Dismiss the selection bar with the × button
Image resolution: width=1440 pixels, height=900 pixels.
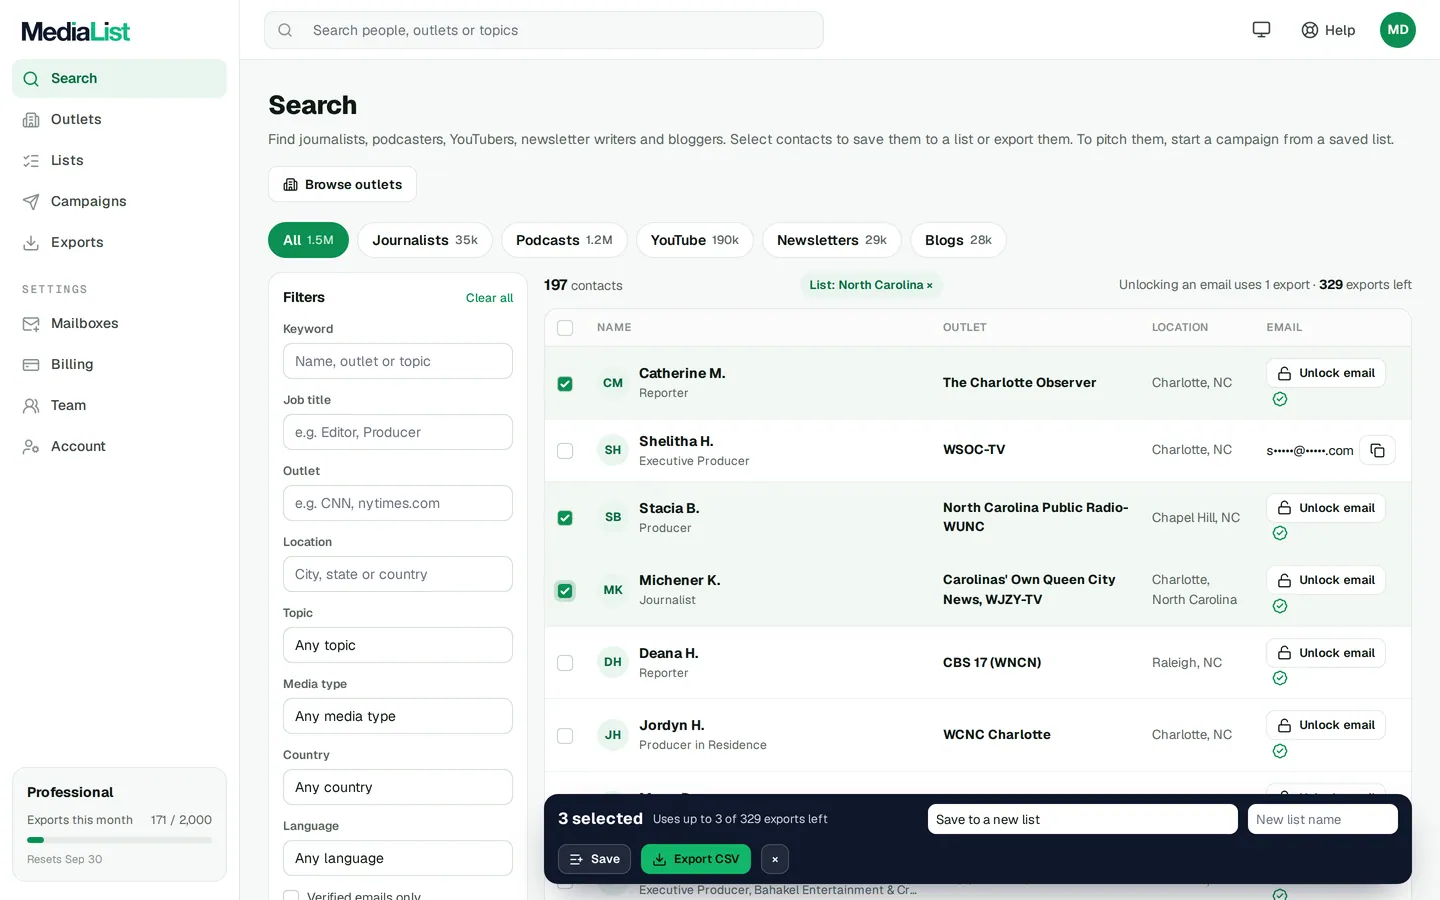click(775, 859)
